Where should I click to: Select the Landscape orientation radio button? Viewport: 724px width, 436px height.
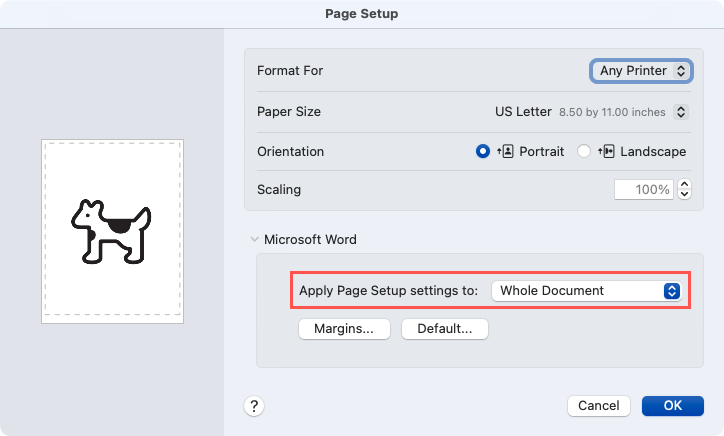pyautogui.click(x=584, y=151)
